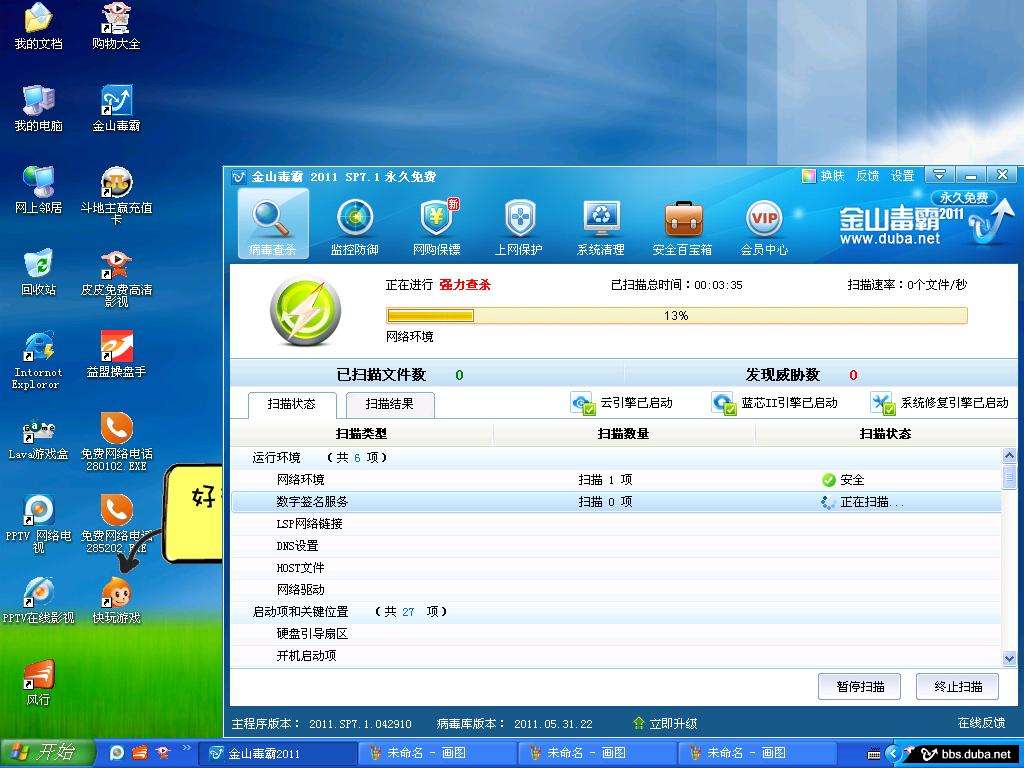This screenshot has height=768, width=1024.
Task: Collapse the 运行环境 scan category
Action: coord(276,457)
